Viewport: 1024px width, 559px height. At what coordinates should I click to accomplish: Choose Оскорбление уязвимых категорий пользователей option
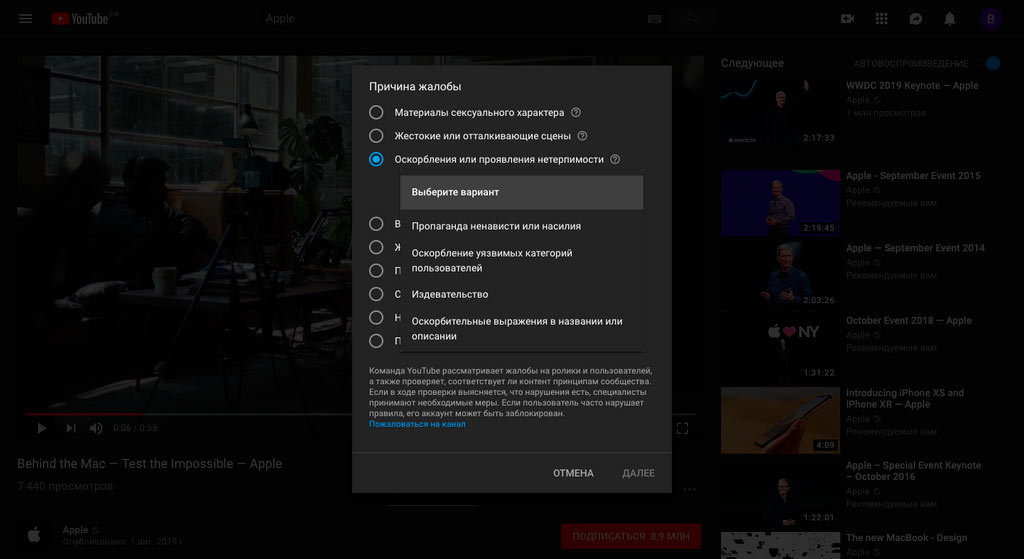coord(522,261)
